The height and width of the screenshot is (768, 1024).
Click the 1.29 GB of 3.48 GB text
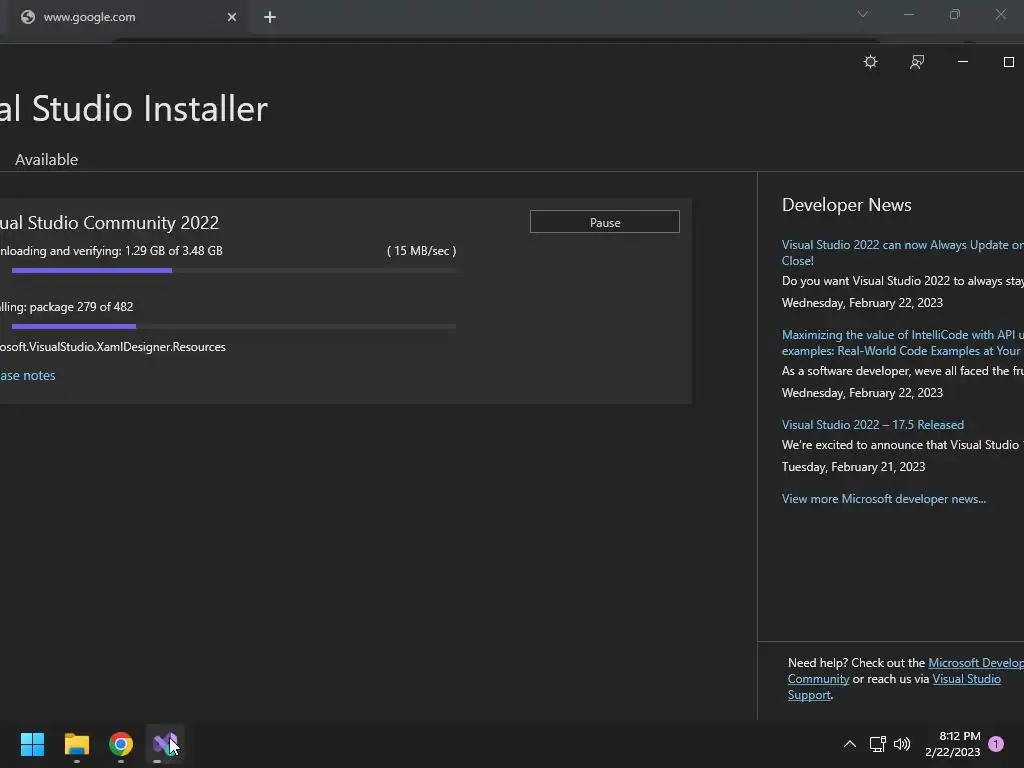coord(174,251)
